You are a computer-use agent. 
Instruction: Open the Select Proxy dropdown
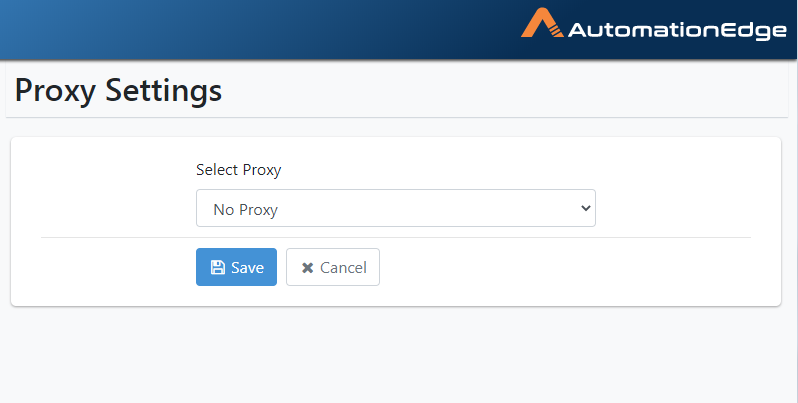(395, 208)
